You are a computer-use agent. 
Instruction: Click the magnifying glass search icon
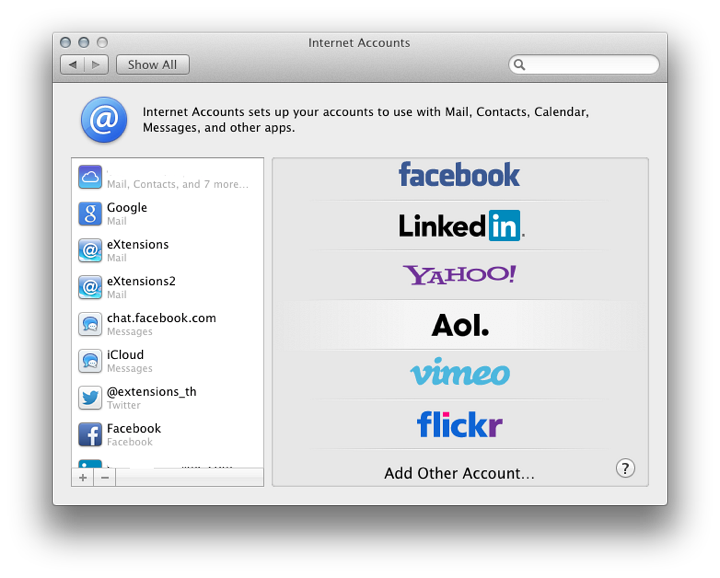pos(519,64)
